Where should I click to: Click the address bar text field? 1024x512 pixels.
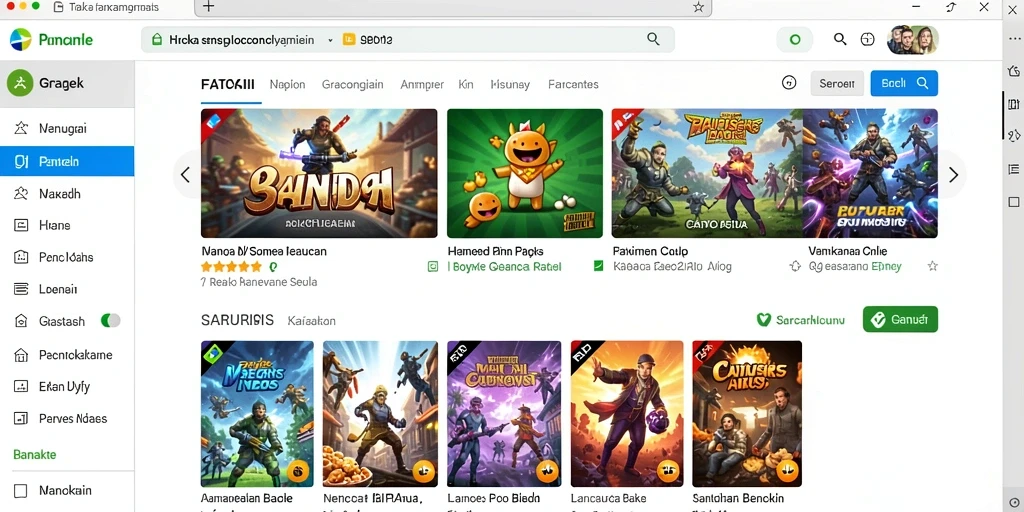[408, 40]
